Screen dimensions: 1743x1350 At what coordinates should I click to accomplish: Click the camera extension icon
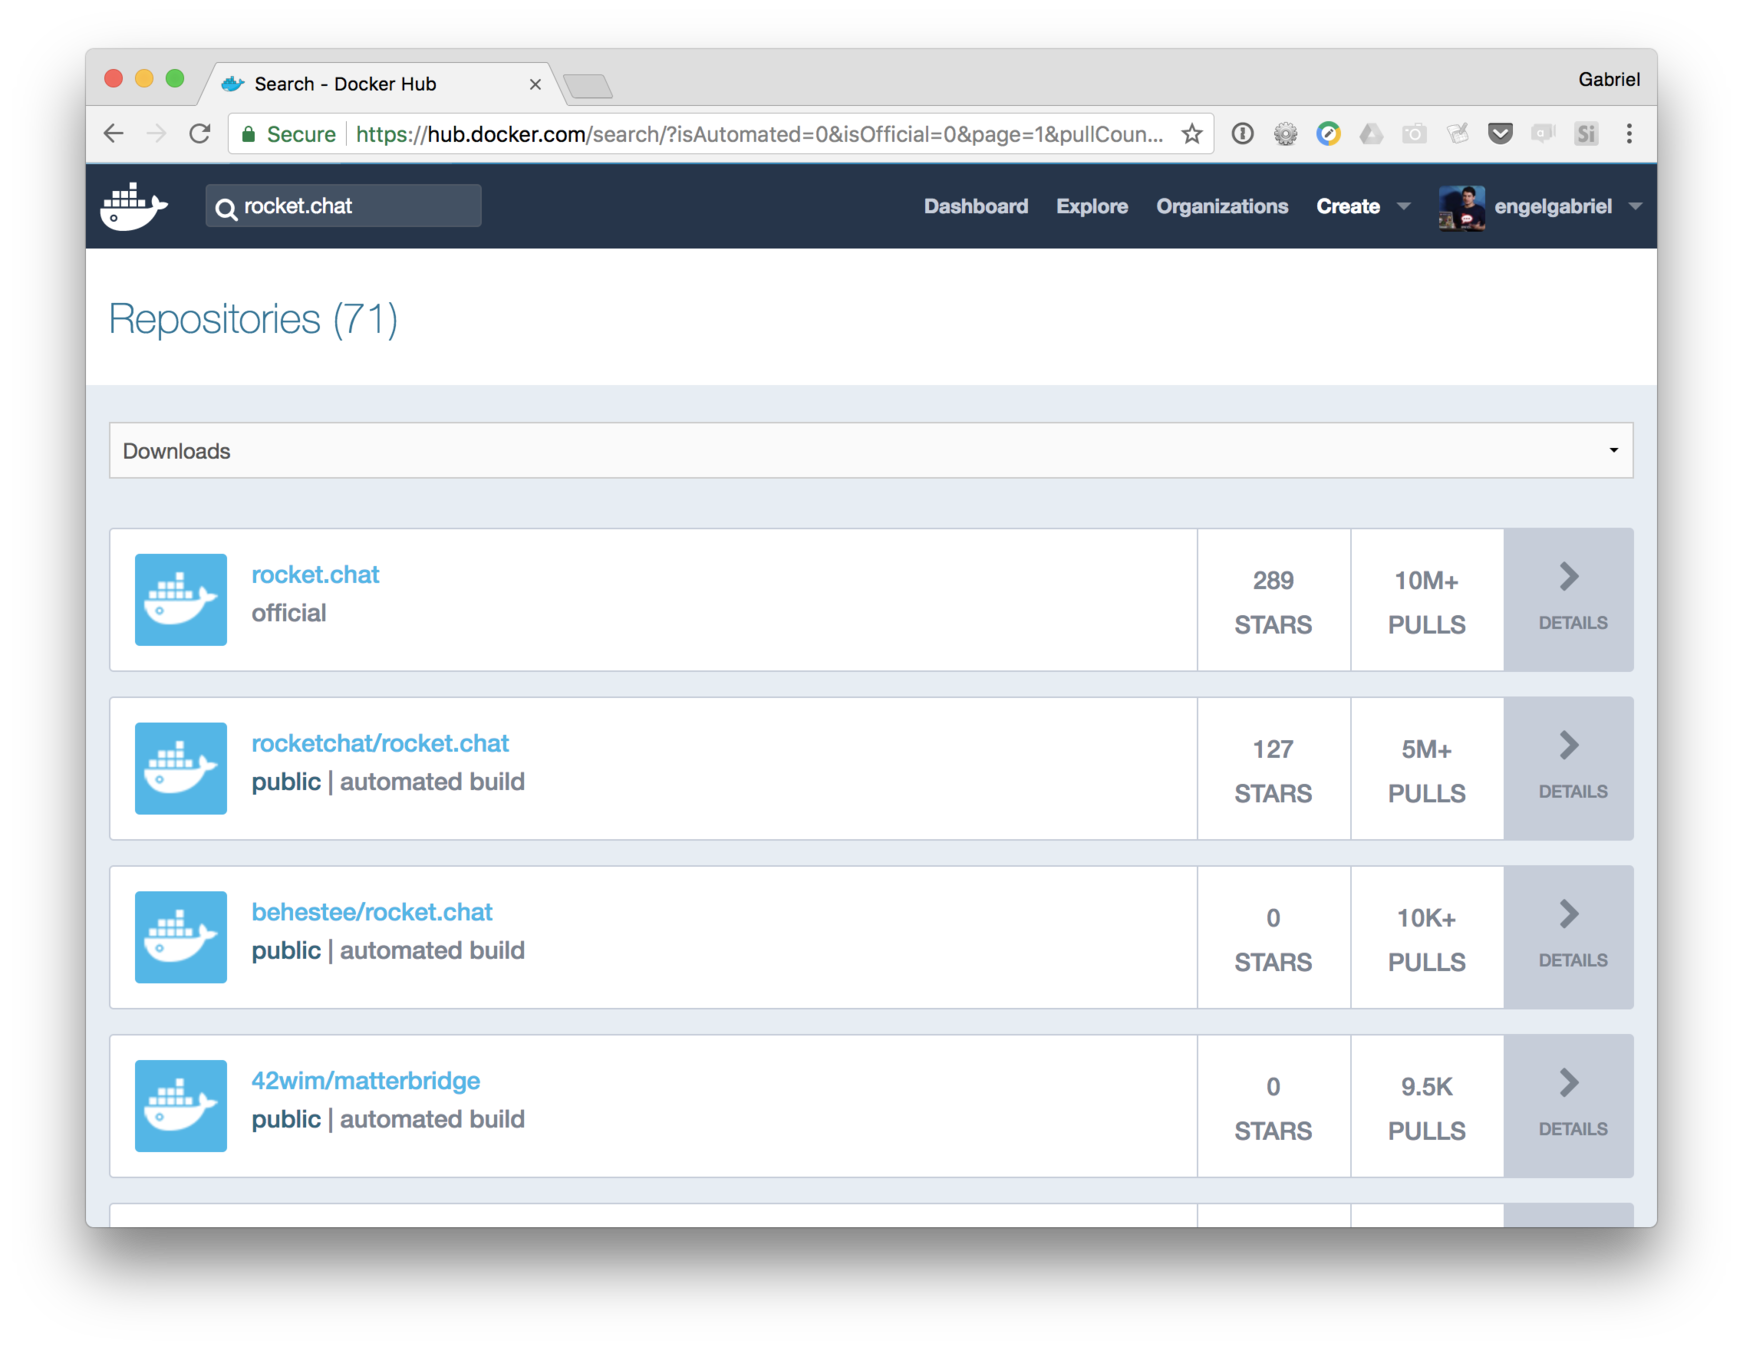[x=1414, y=134]
